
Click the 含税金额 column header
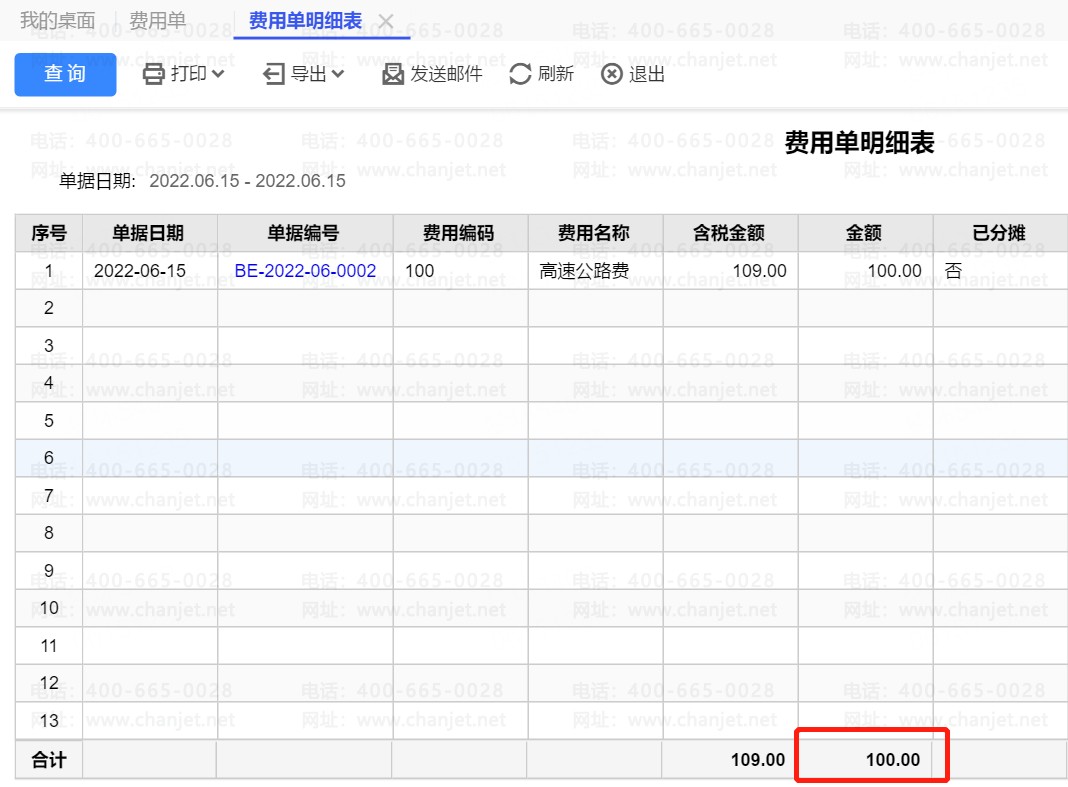tap(729, 233)
